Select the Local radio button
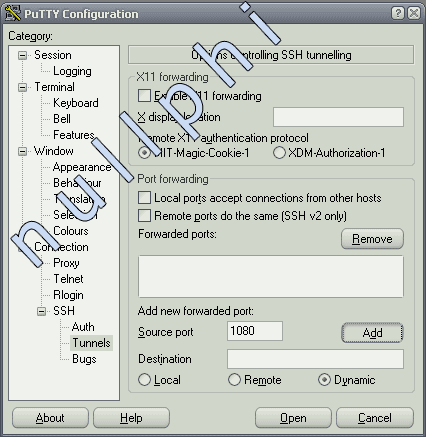Image resolution: width=426 pixels, height=437 pixels. click(144, 380)
